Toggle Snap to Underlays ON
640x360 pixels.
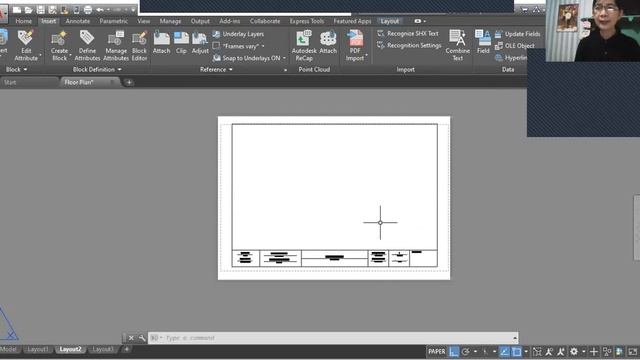[247, 58]
